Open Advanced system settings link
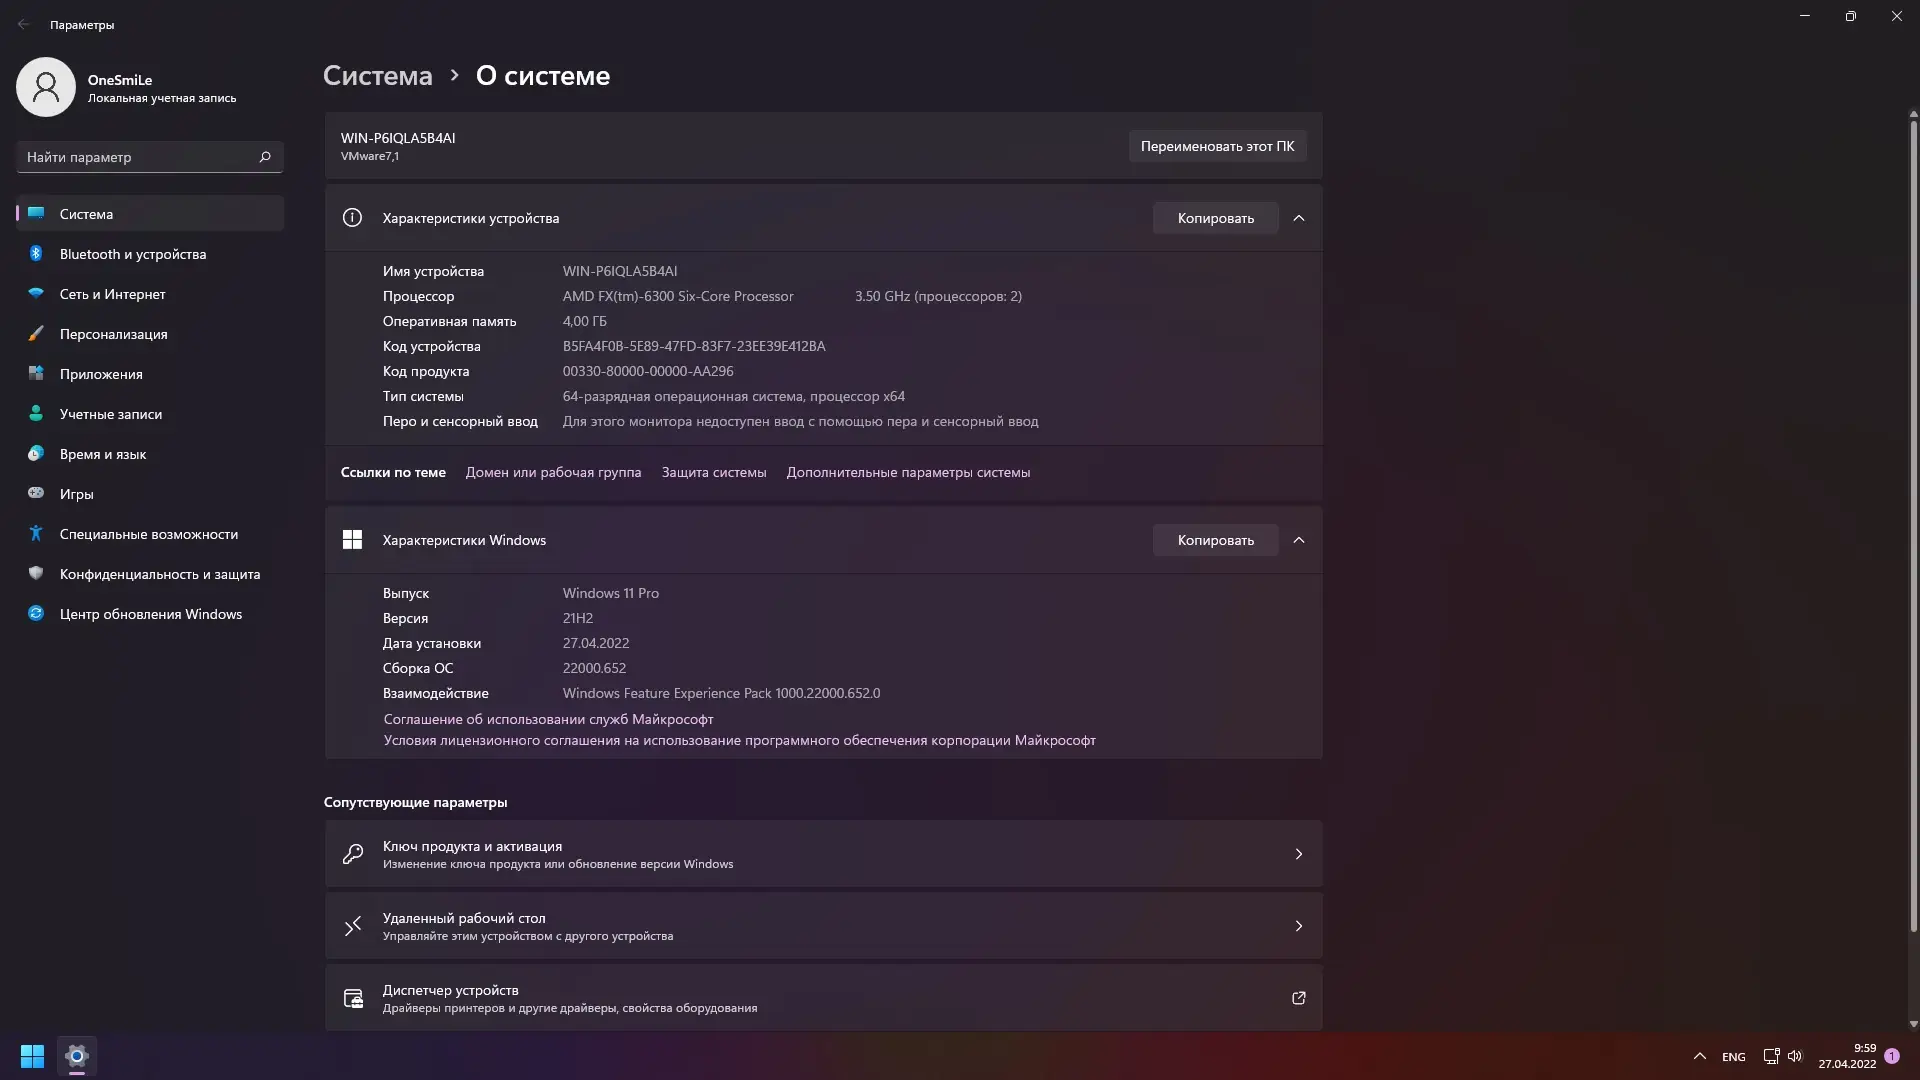This screenshot has height=1080, width=1920. (x=907, y=472)
